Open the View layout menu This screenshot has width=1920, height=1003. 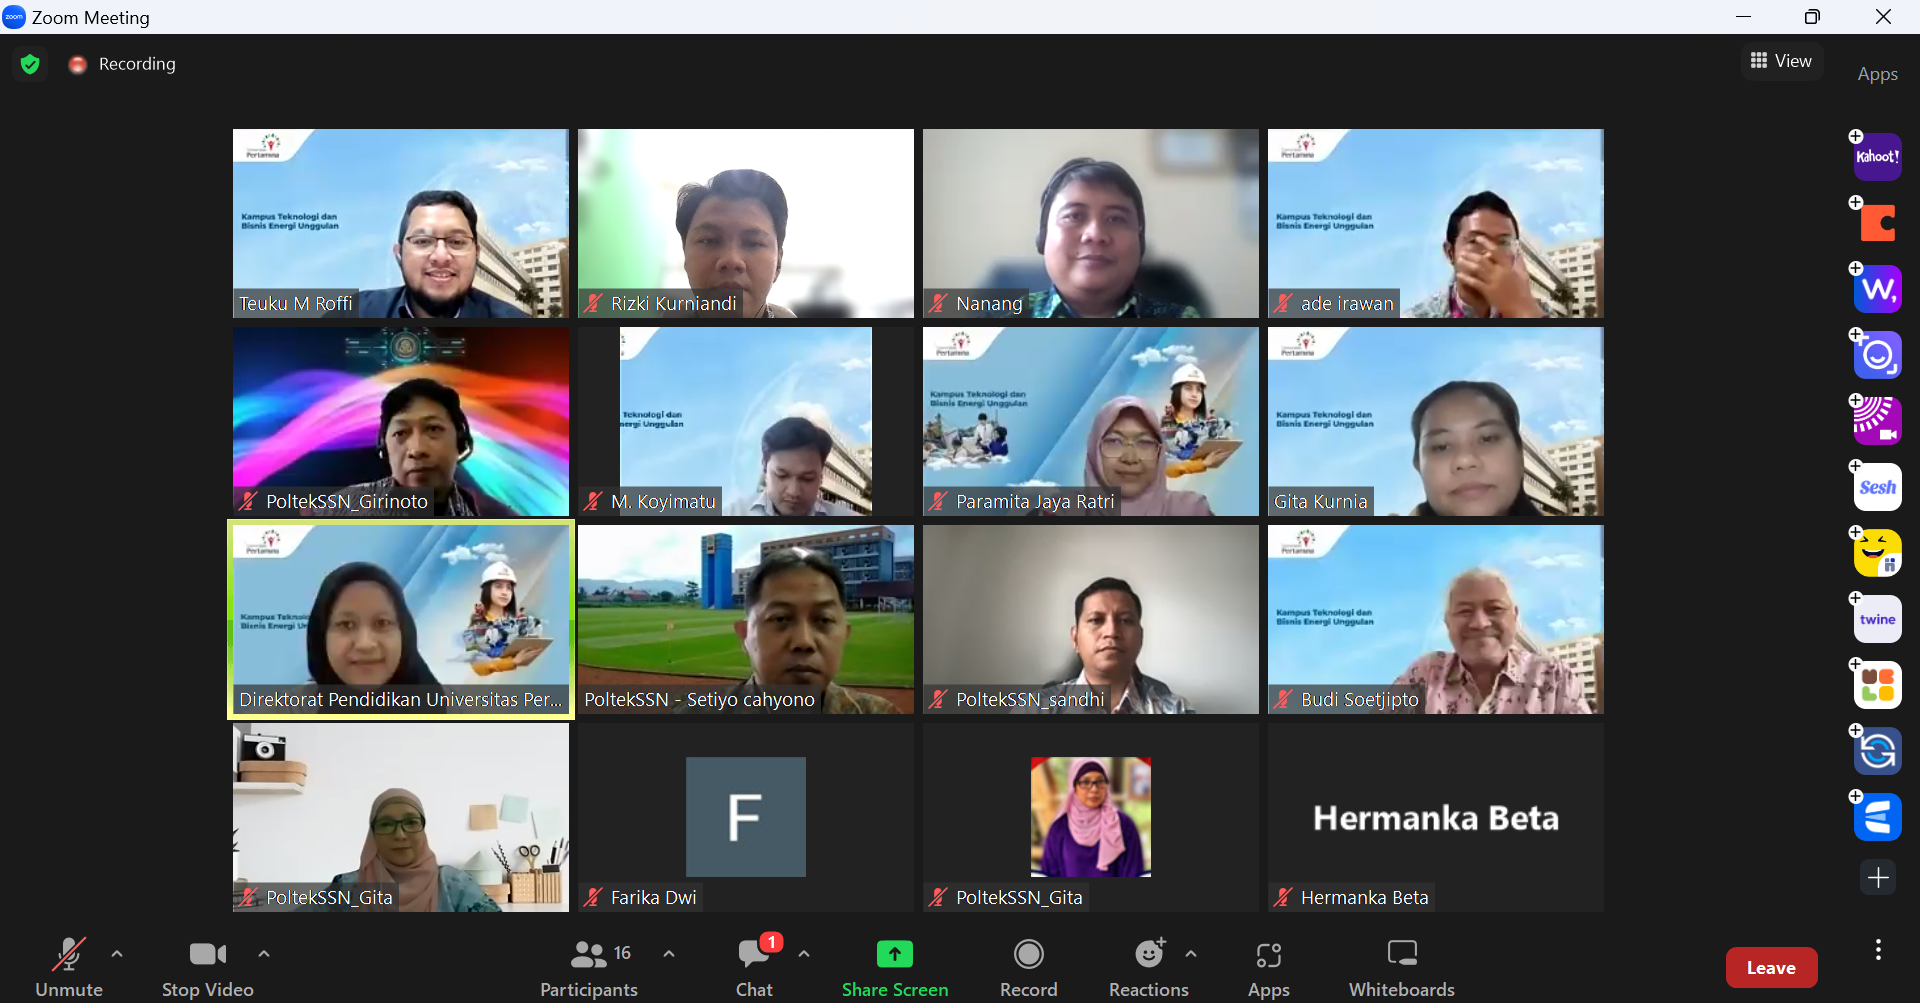(1781, 61)
